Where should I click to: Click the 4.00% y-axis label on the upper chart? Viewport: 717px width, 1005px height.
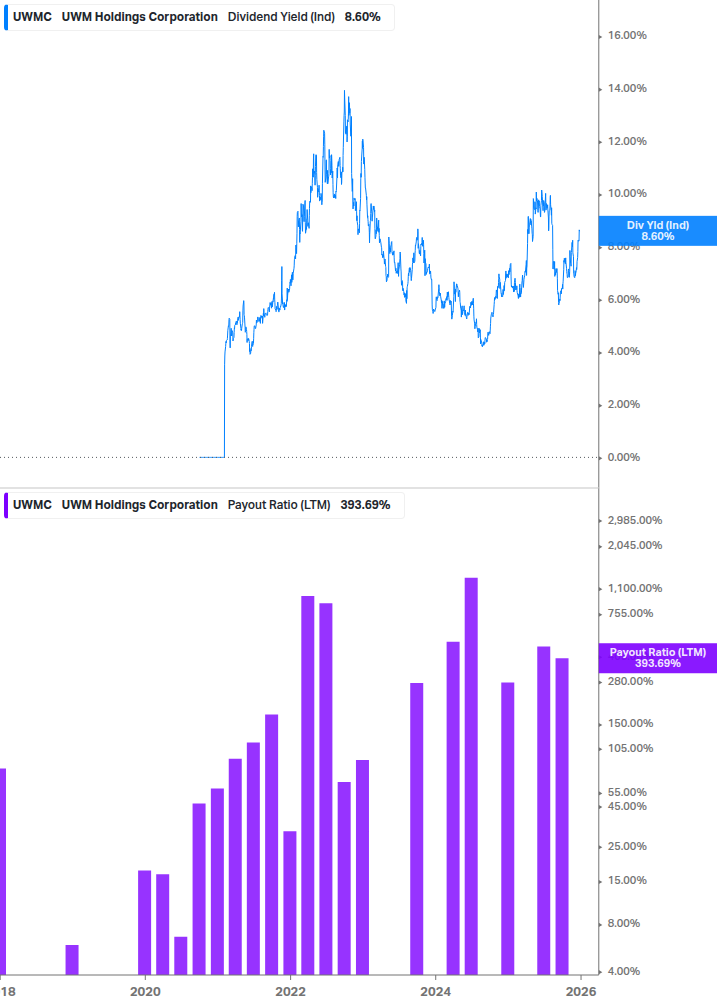coord(623,351)
